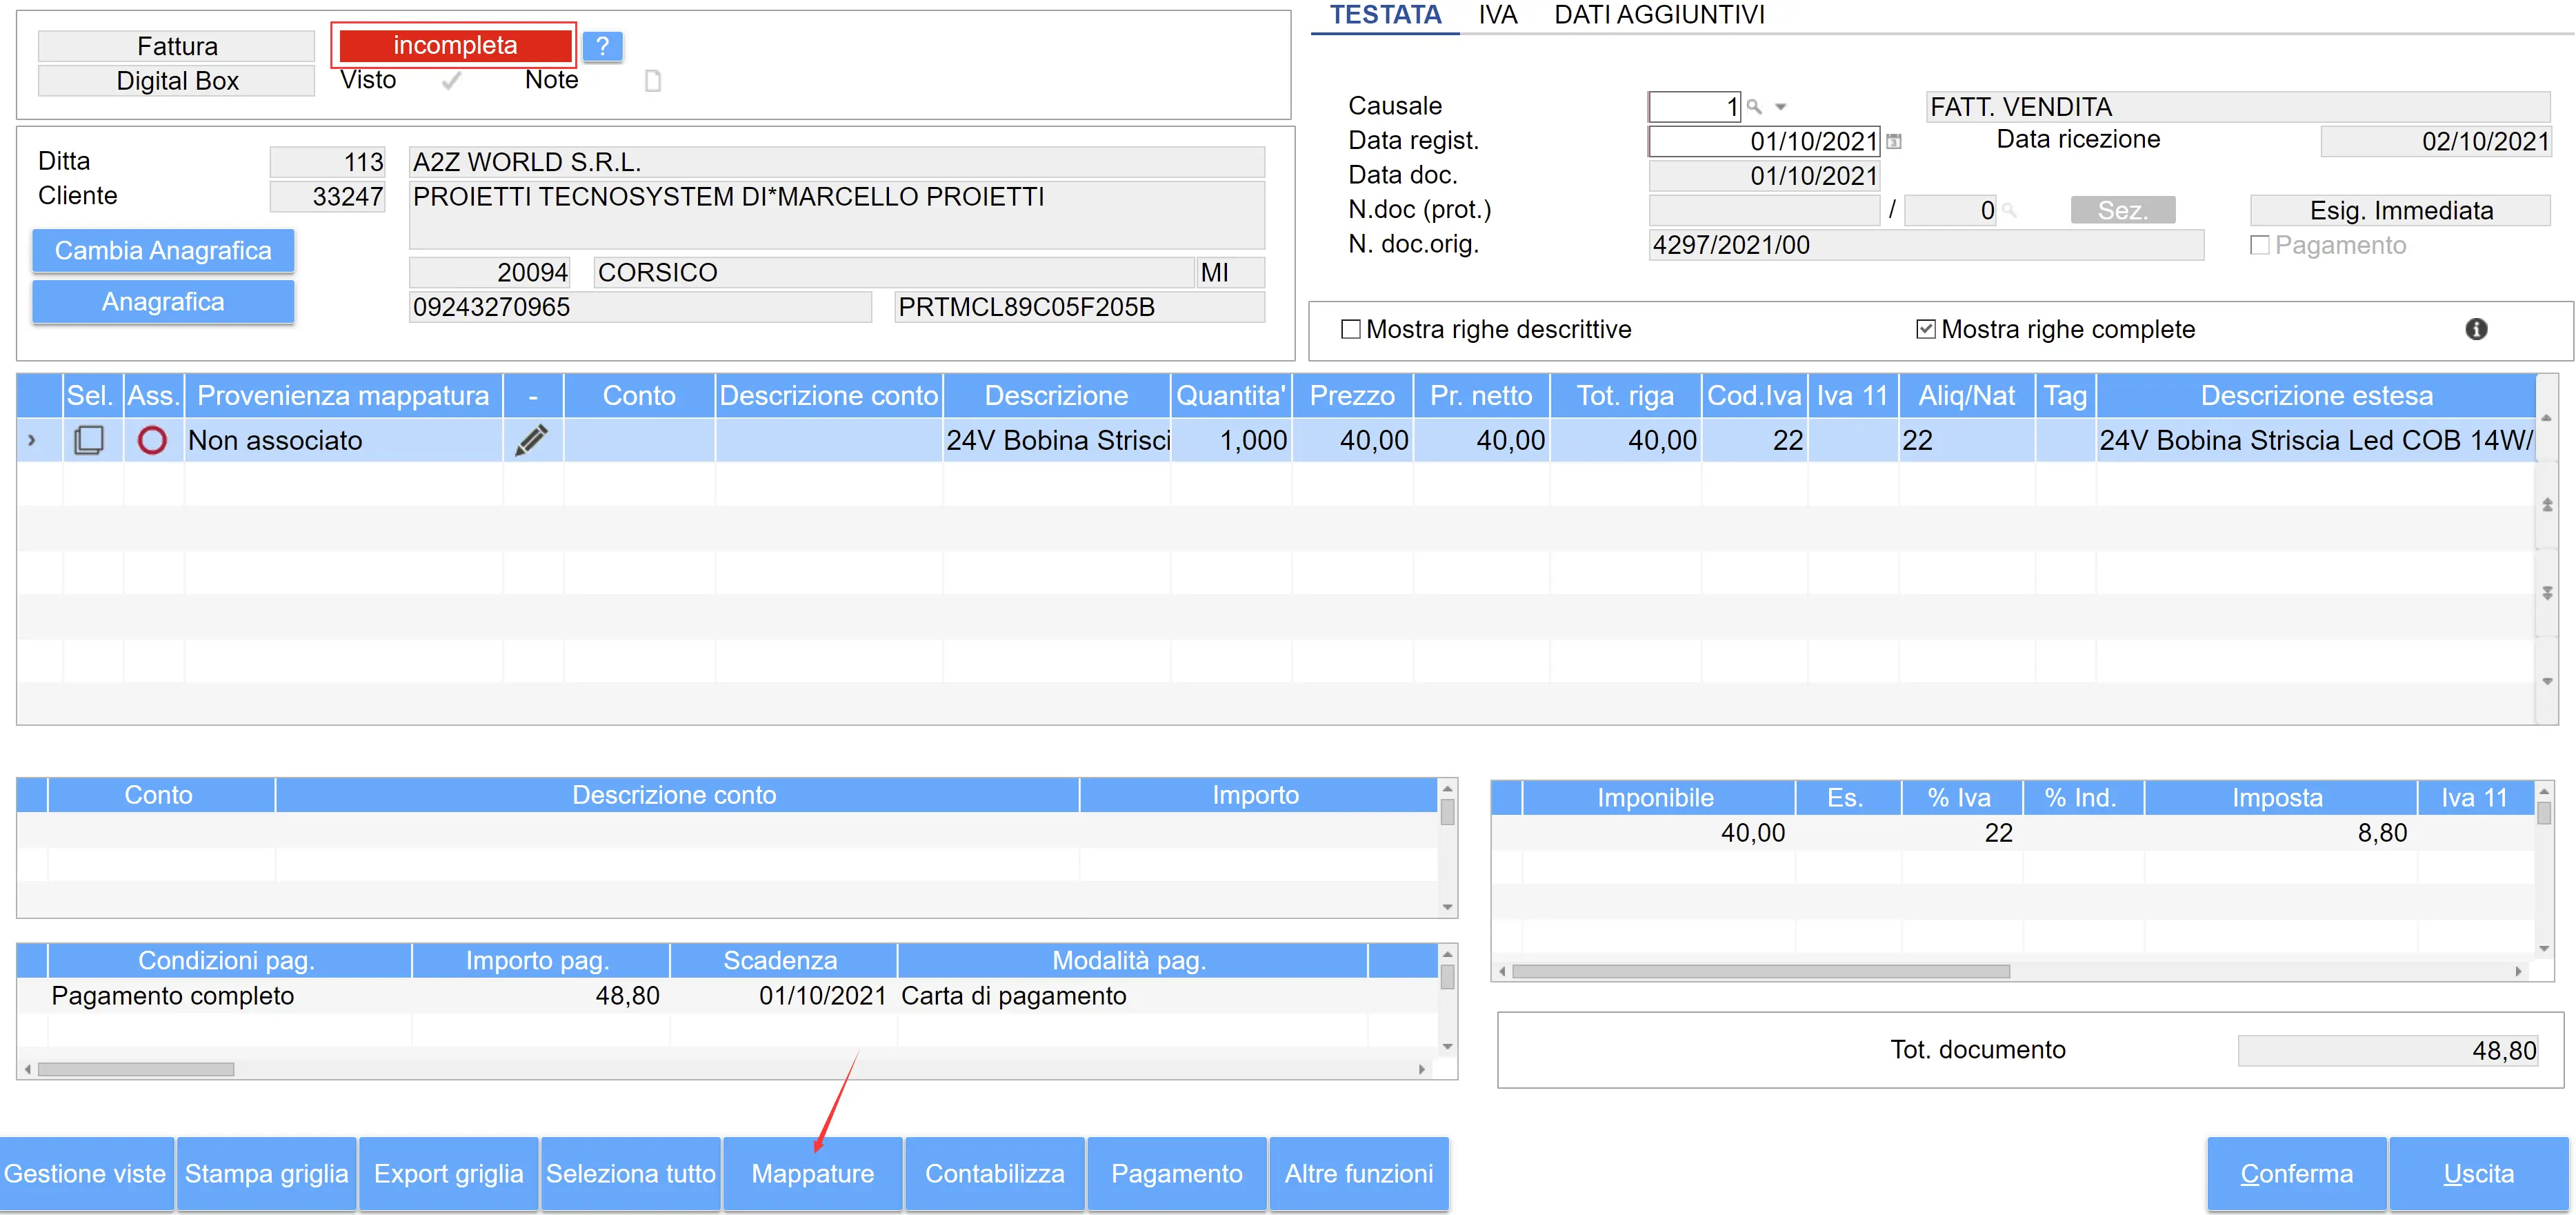Click the Data regist. date field
This screenshot has width=2576, height=1215.
pyautogui.click(x=1764, y=141)
